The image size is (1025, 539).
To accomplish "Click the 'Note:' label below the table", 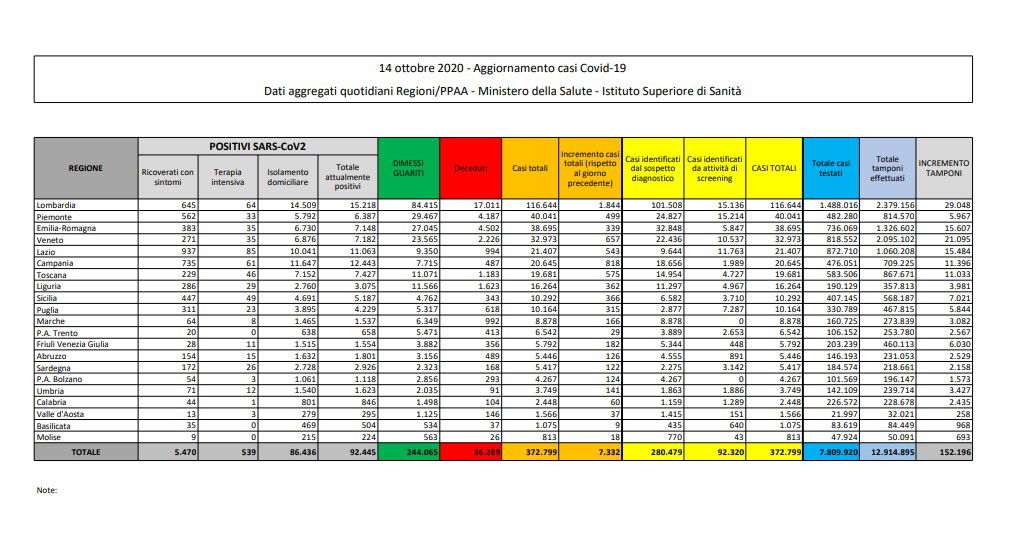I will (46, 490).
